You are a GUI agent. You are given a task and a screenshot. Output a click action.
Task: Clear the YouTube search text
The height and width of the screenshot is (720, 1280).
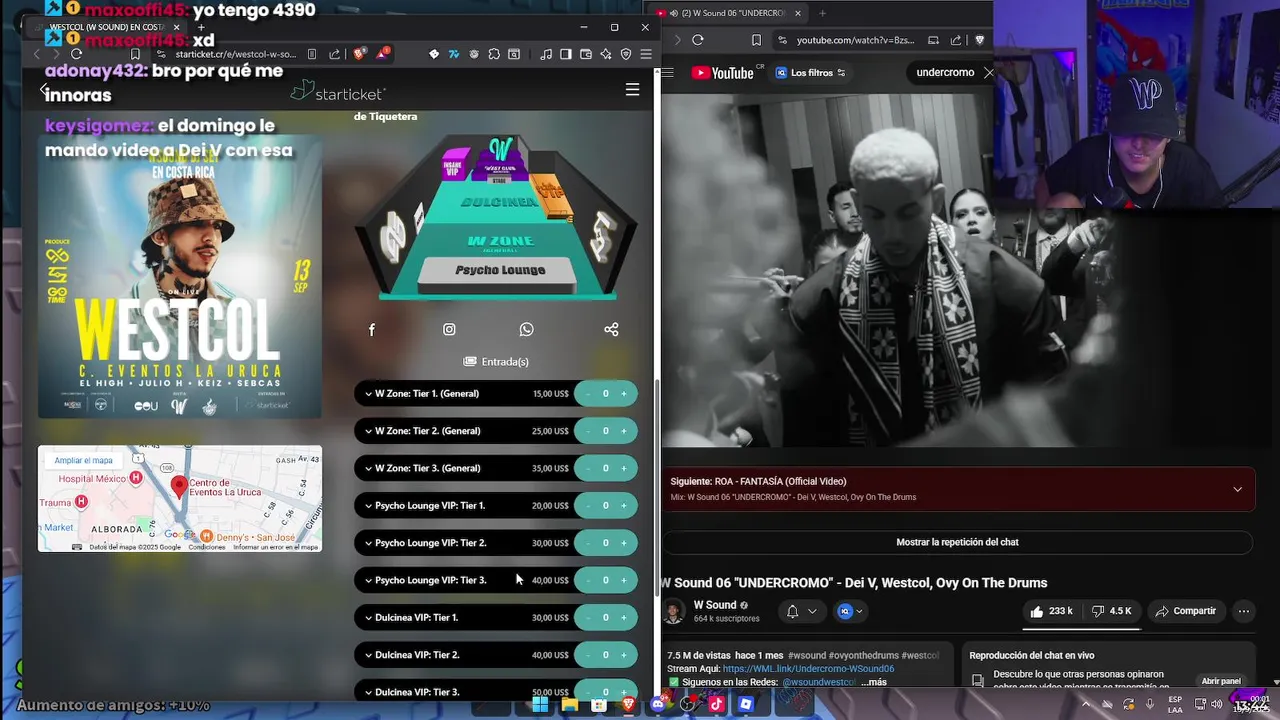tap(989, 73)
